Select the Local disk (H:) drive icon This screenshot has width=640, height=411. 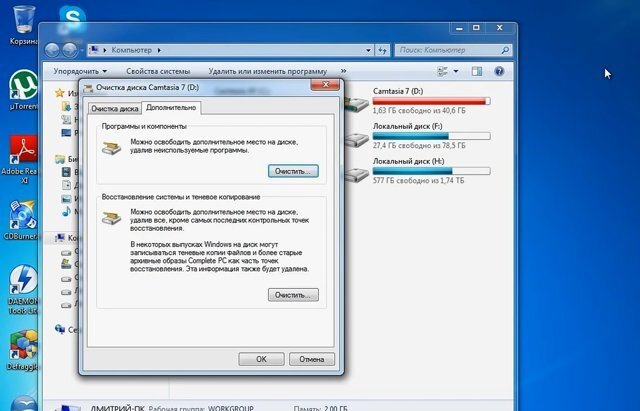coord(357,175)
